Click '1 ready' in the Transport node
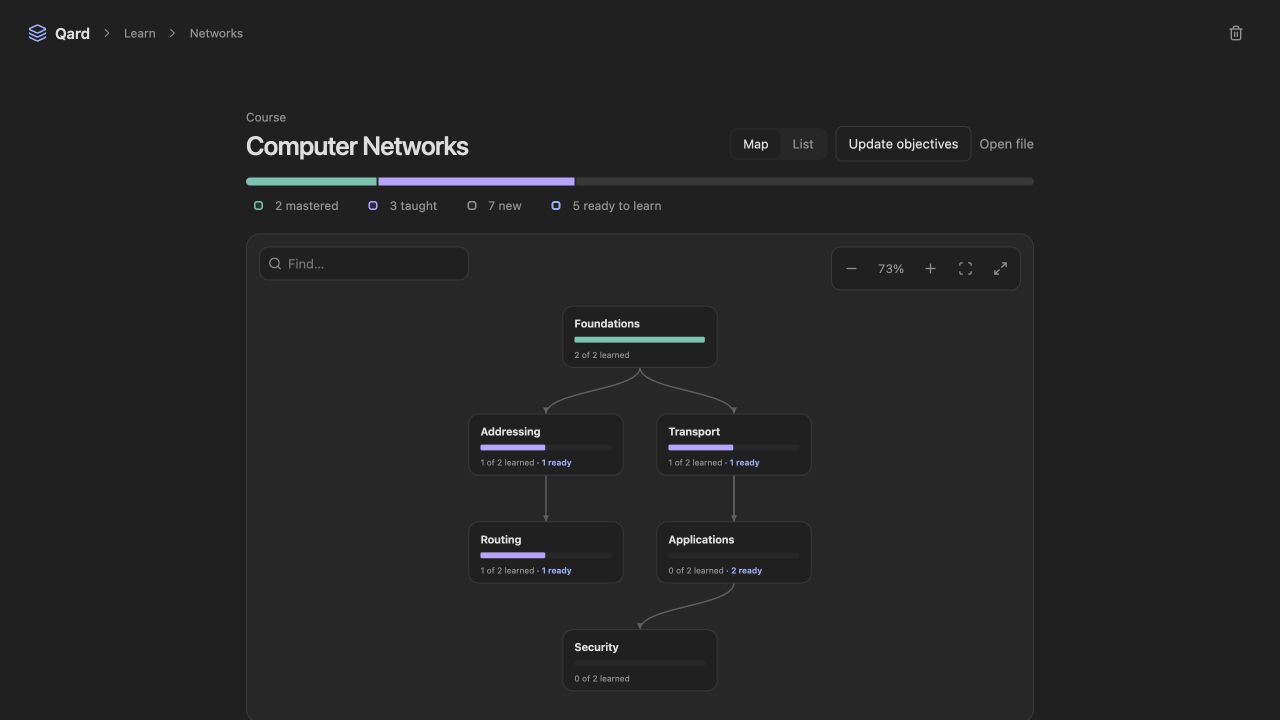This screenshot has width=1280, height=720. click(745, 463)
